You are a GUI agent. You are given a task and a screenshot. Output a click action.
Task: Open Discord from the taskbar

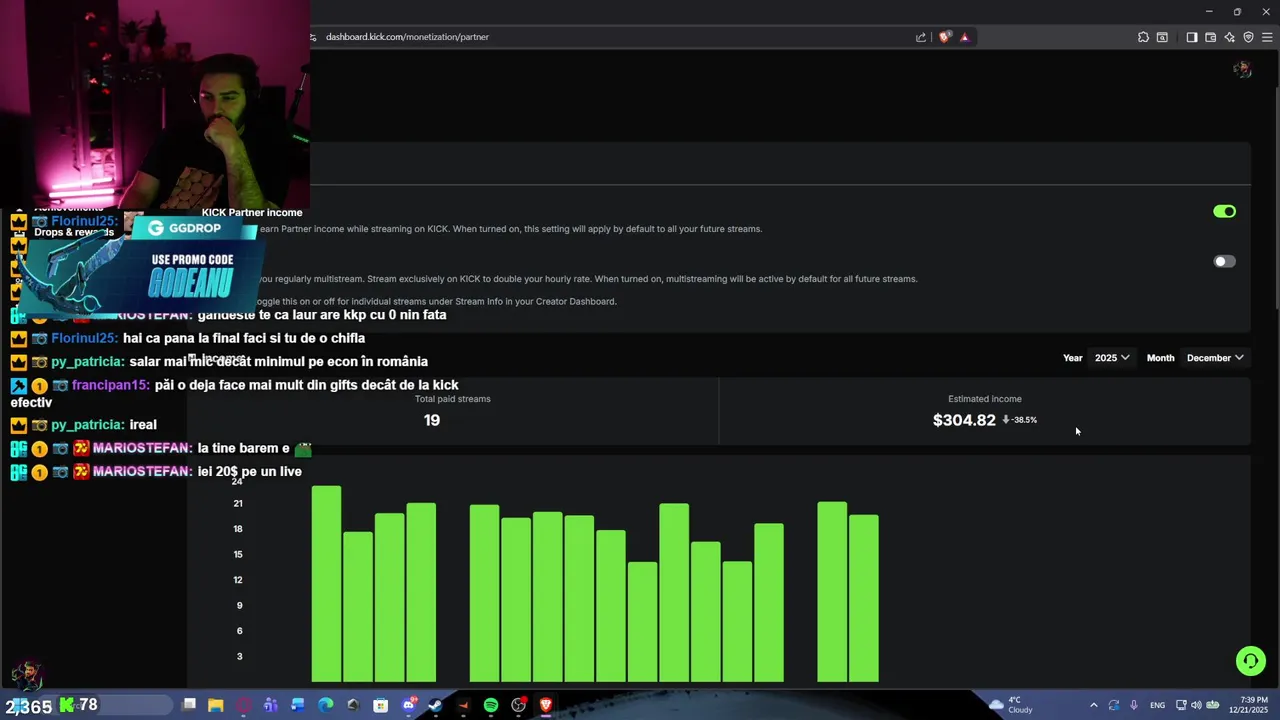[408, 705]
